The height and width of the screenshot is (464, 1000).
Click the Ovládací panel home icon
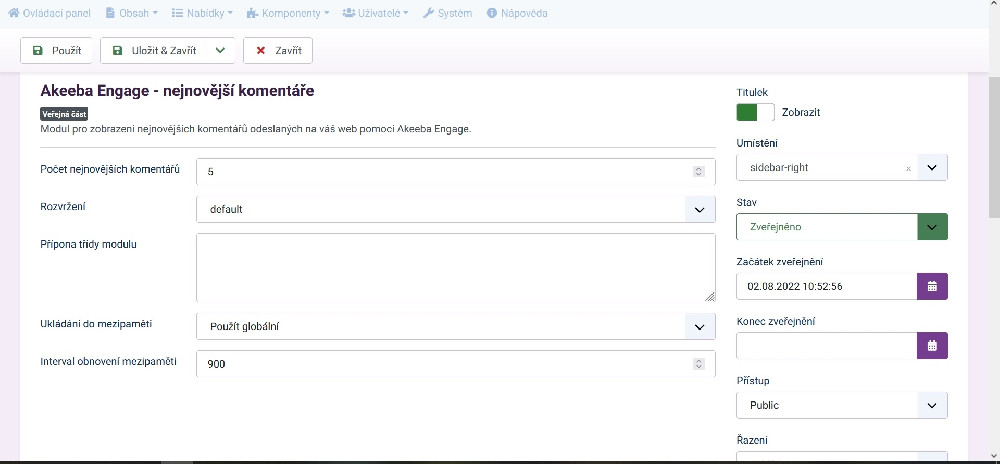tap(13, 14)
